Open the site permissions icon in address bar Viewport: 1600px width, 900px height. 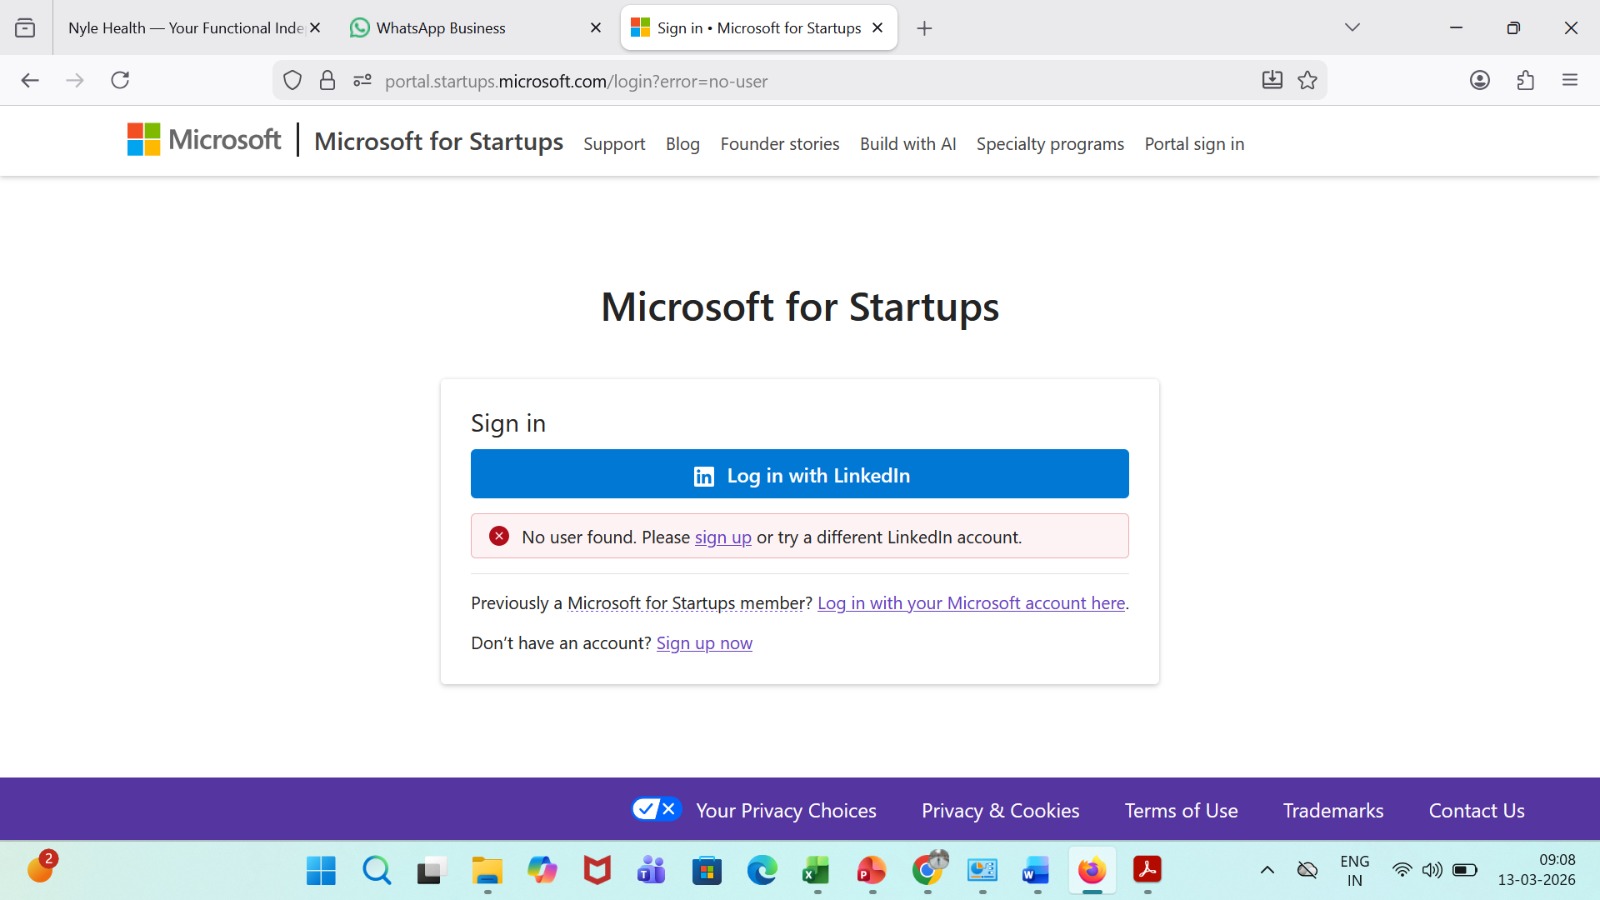tap(362, 81)
